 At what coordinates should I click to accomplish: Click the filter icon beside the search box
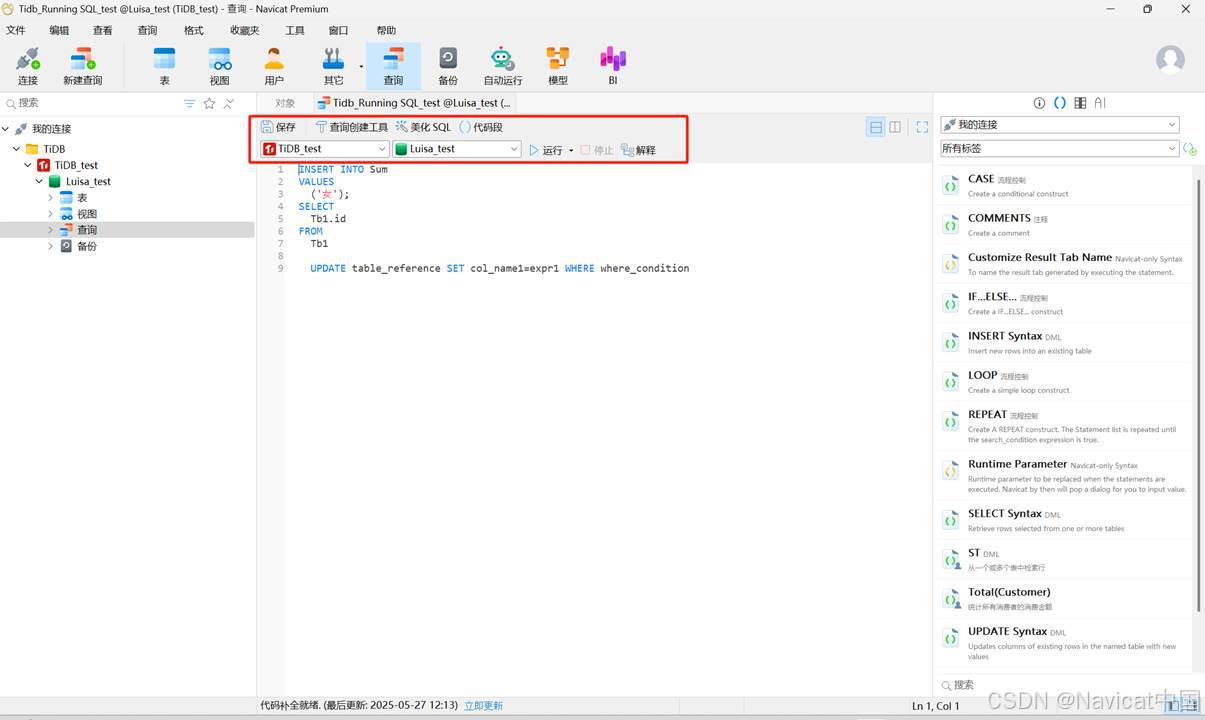coord(190,103)
